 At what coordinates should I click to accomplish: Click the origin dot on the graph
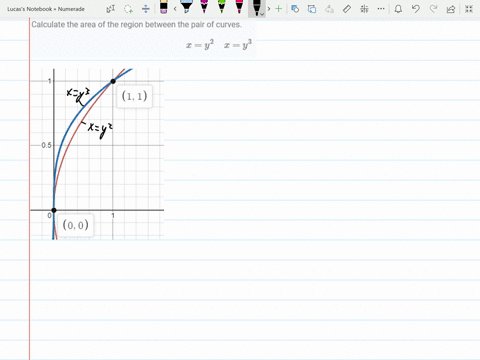point(54,210)
